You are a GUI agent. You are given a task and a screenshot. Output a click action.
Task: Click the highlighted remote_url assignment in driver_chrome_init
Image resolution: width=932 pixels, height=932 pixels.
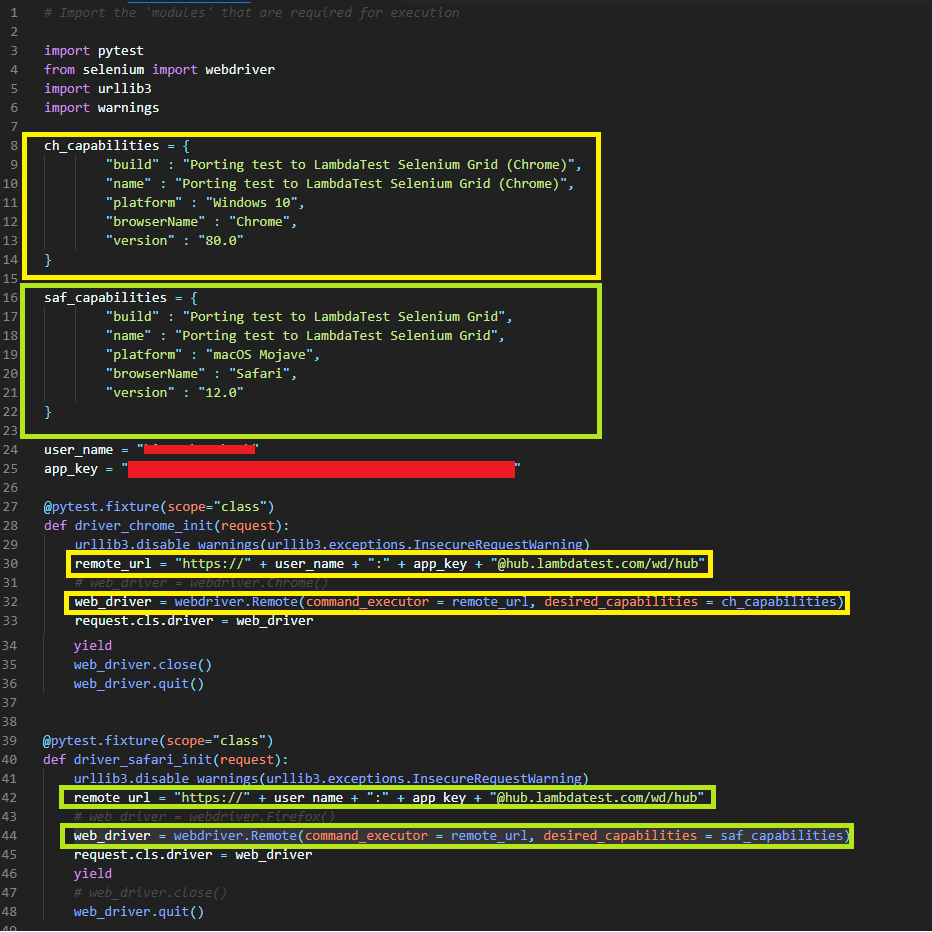coord(390,564)
